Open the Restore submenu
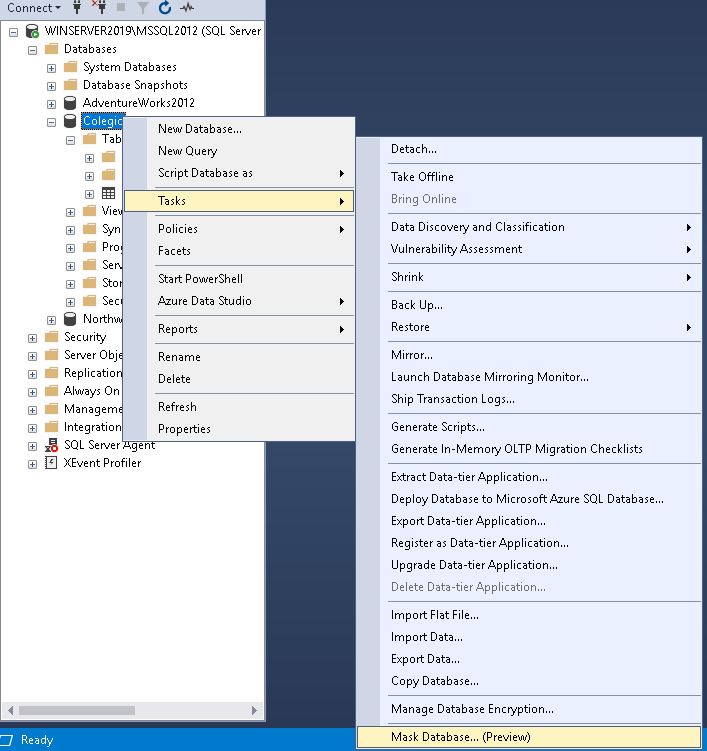 coord(529,327)
